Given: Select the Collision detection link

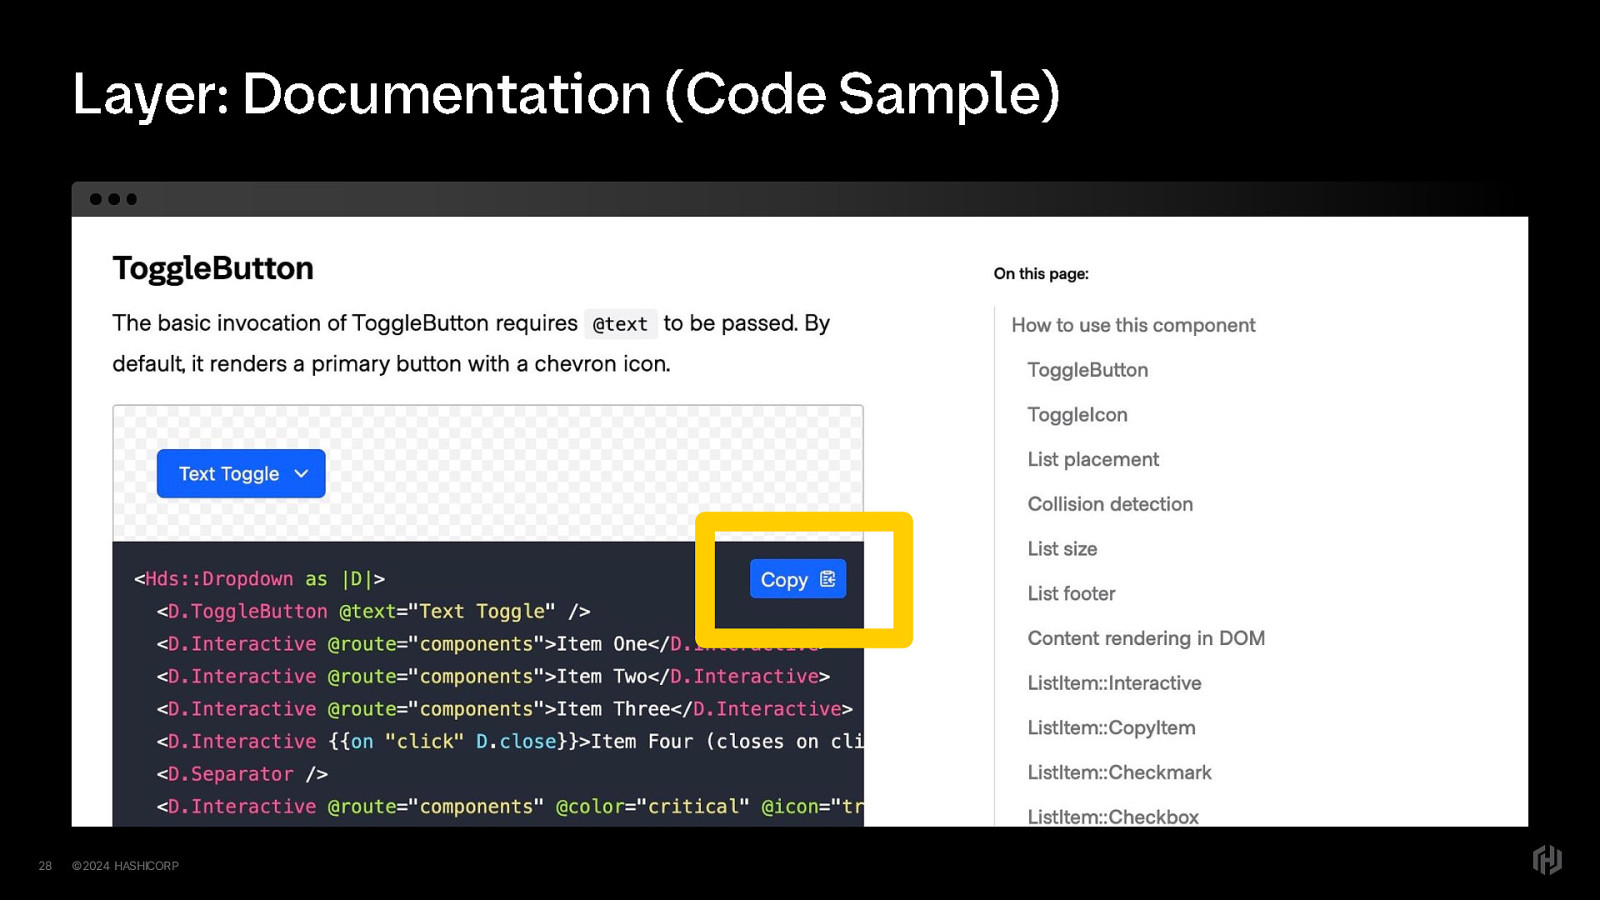Looking at the screenshot, I should pyautogui.click(x=1109, y=504).
